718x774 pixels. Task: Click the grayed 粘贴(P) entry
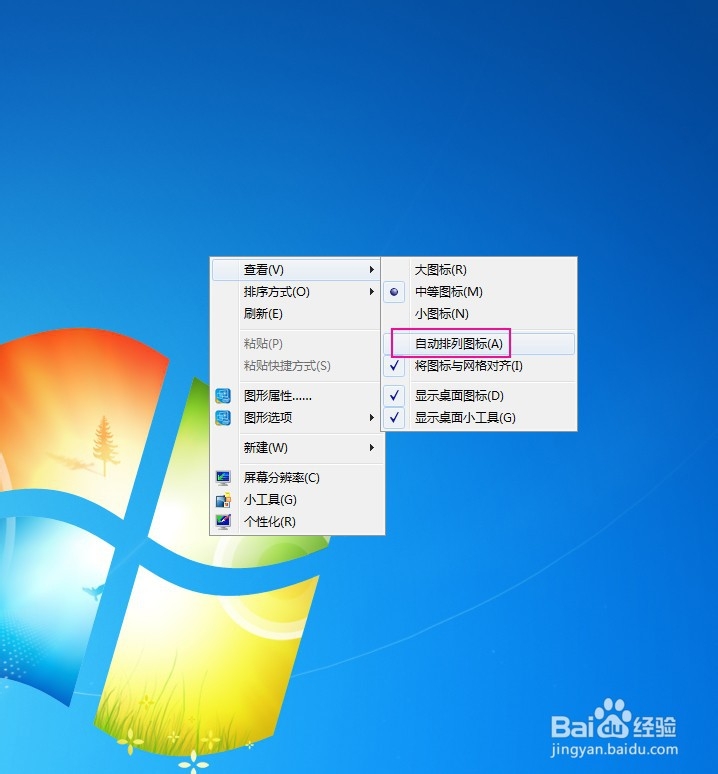(296, 344)
